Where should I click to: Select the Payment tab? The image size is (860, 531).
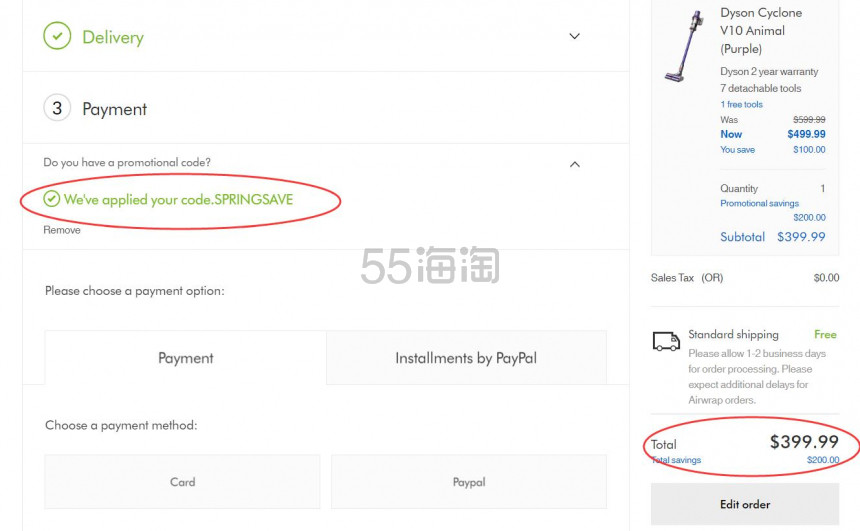[x=185, y=358]
